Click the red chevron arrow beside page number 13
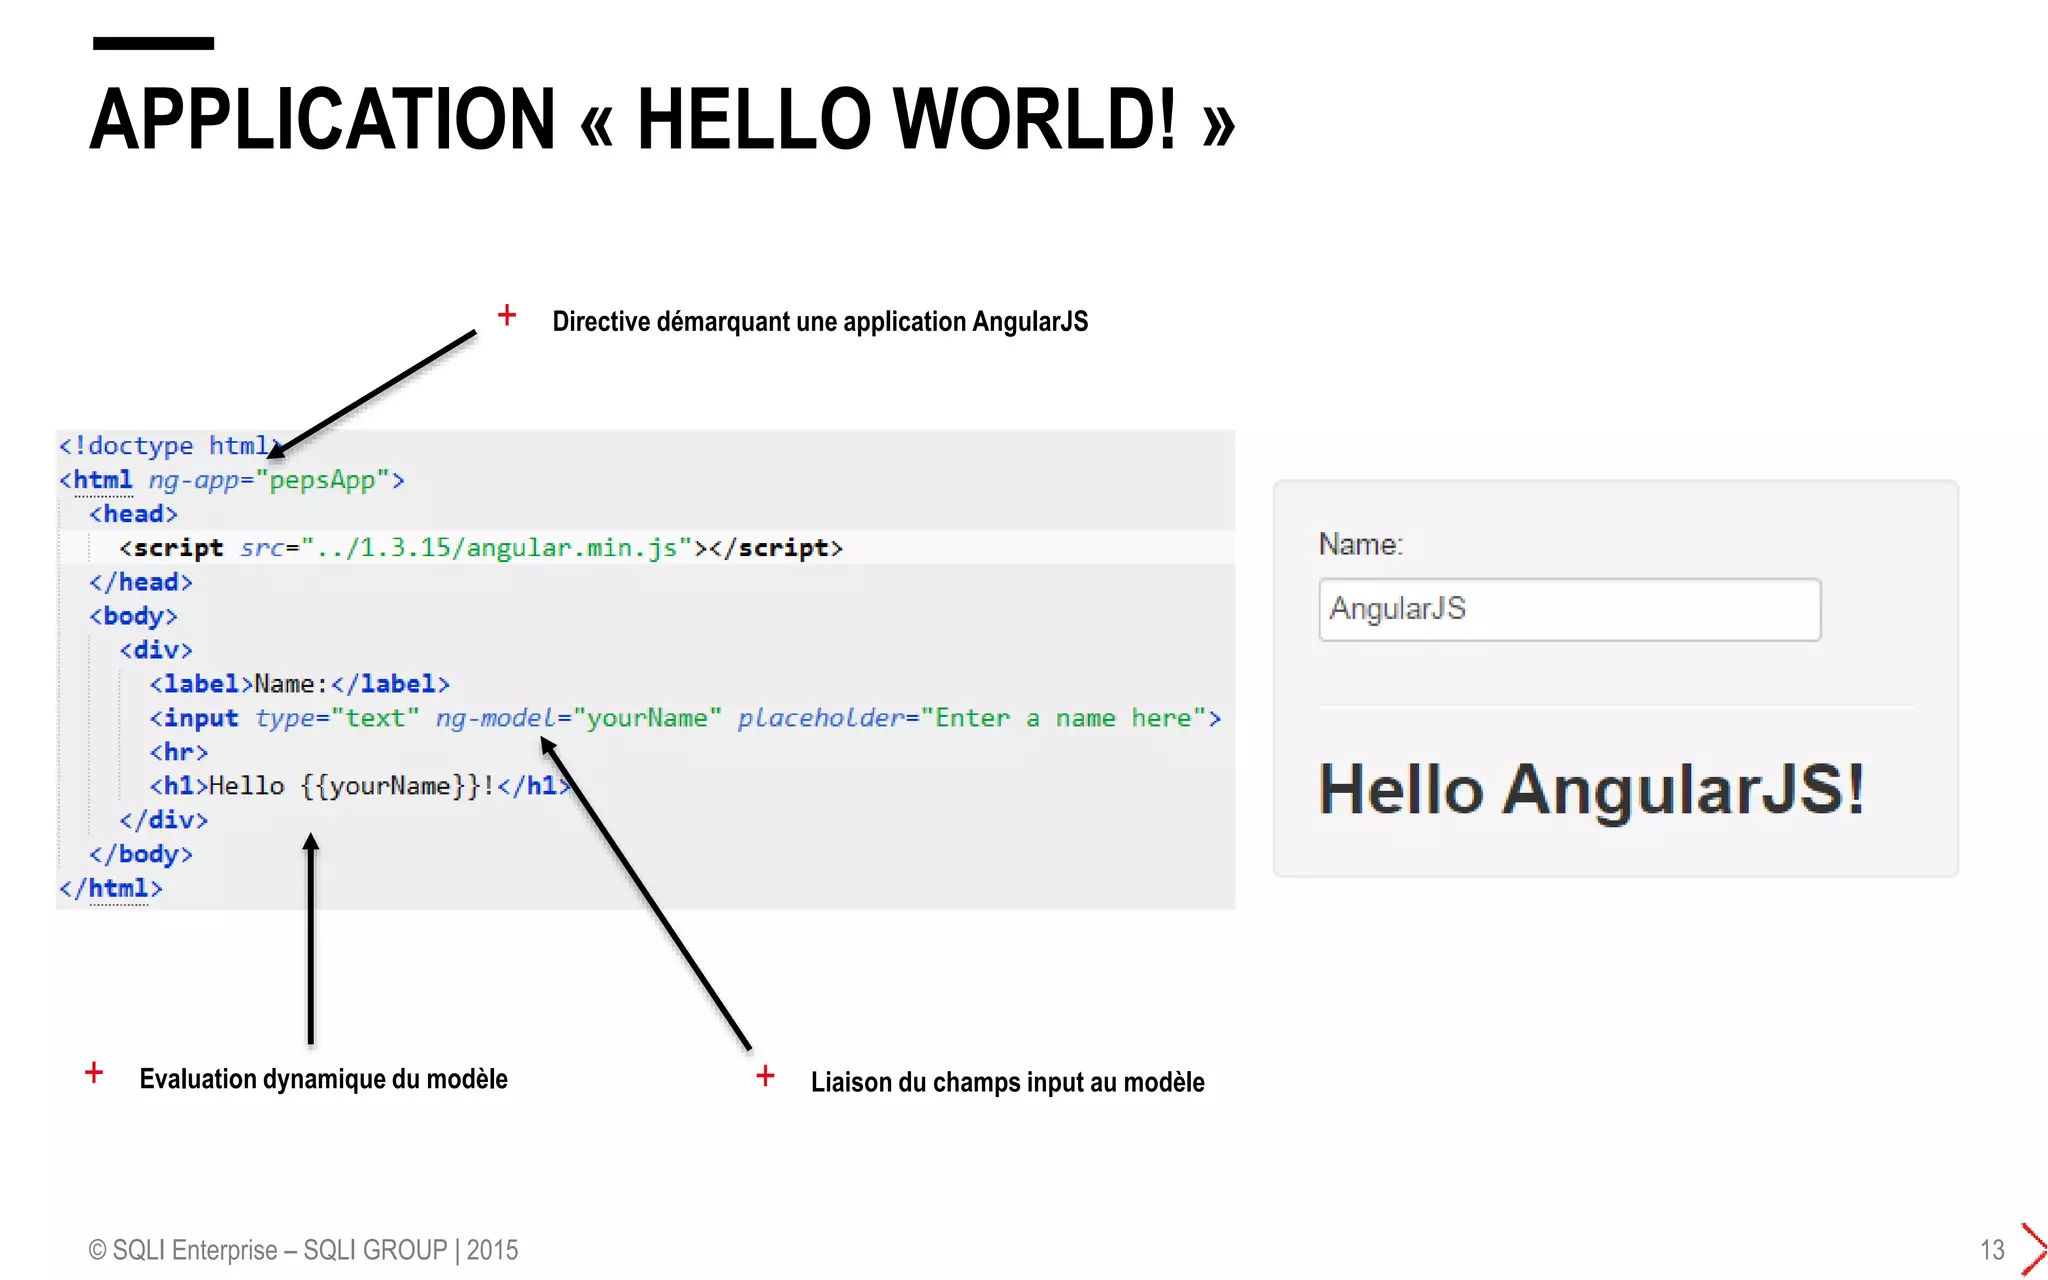The image size is (2048, 1280). 2033,1248
